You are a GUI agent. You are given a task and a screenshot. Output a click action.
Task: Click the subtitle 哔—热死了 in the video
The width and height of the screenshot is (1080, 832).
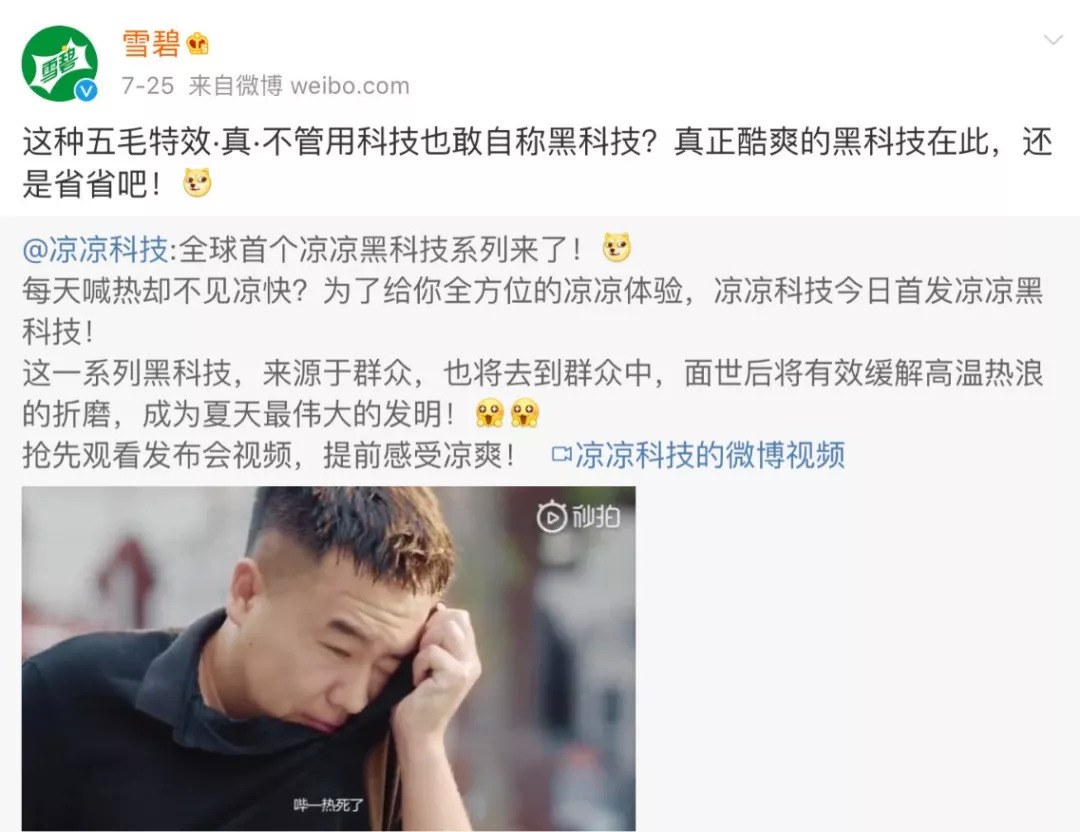[x=328, y=804]
